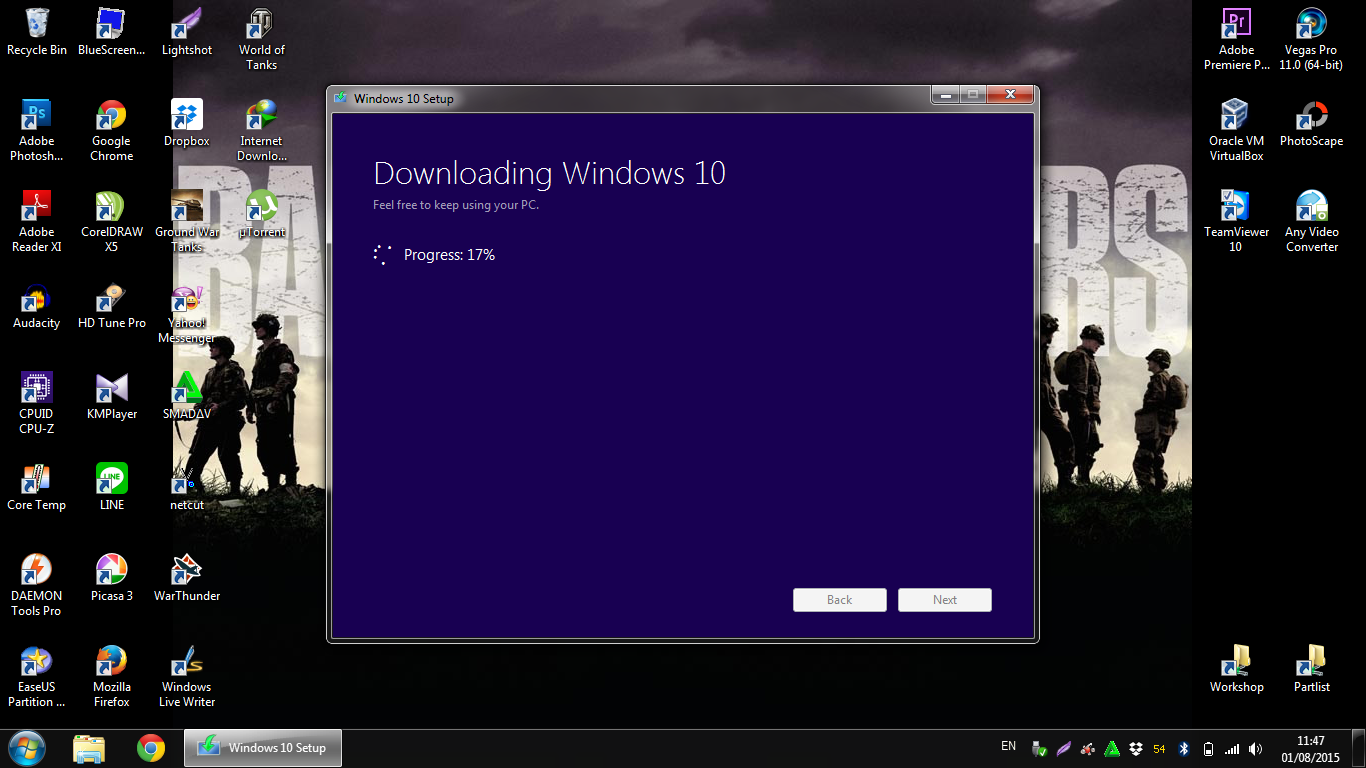1366x768 pixels.
Task: Launch Ground War Tanks shortcut
Action: [187, 221]
